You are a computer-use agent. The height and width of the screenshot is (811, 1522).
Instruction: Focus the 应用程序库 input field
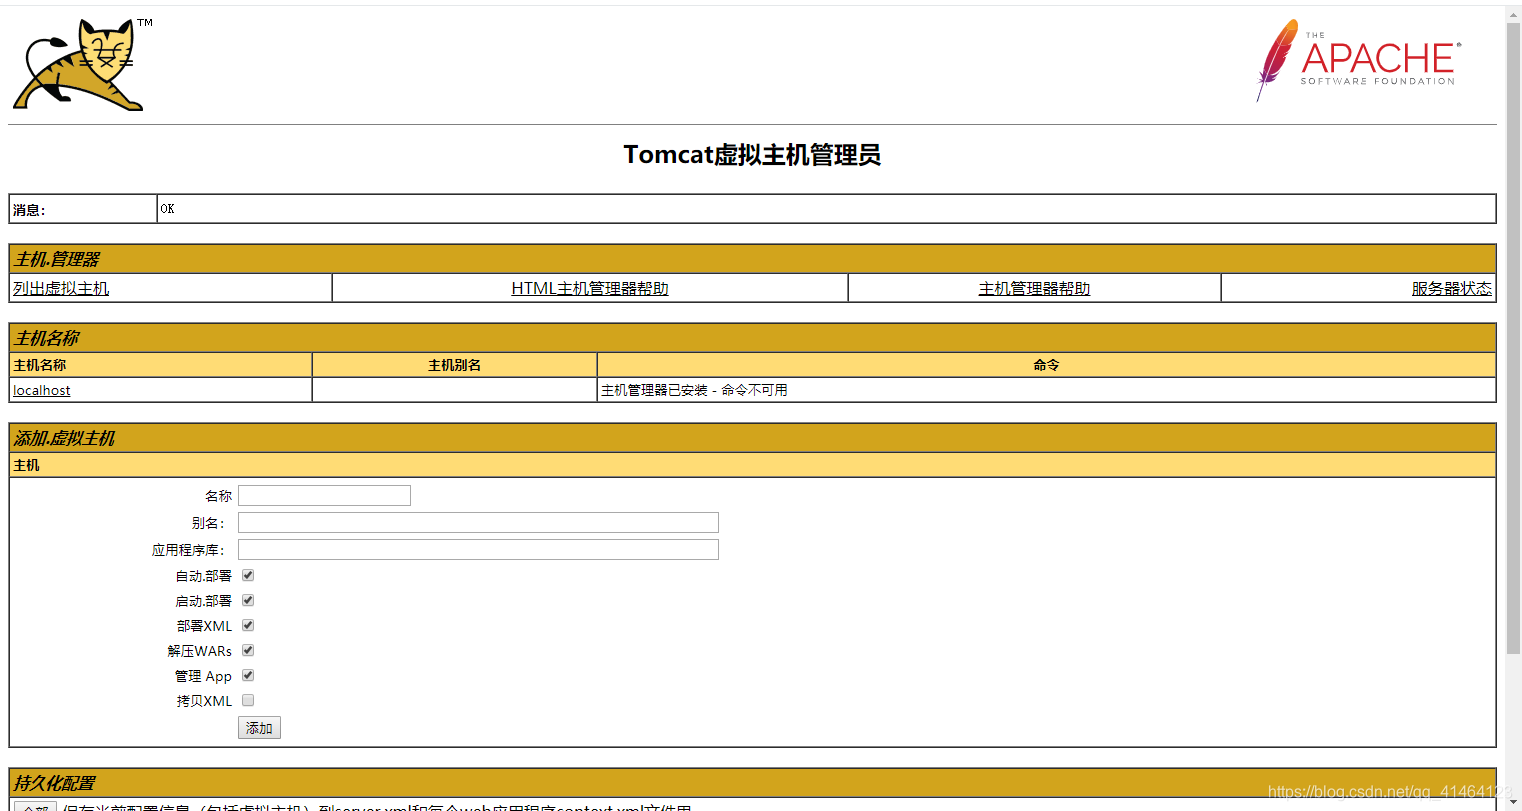(478, 549)
